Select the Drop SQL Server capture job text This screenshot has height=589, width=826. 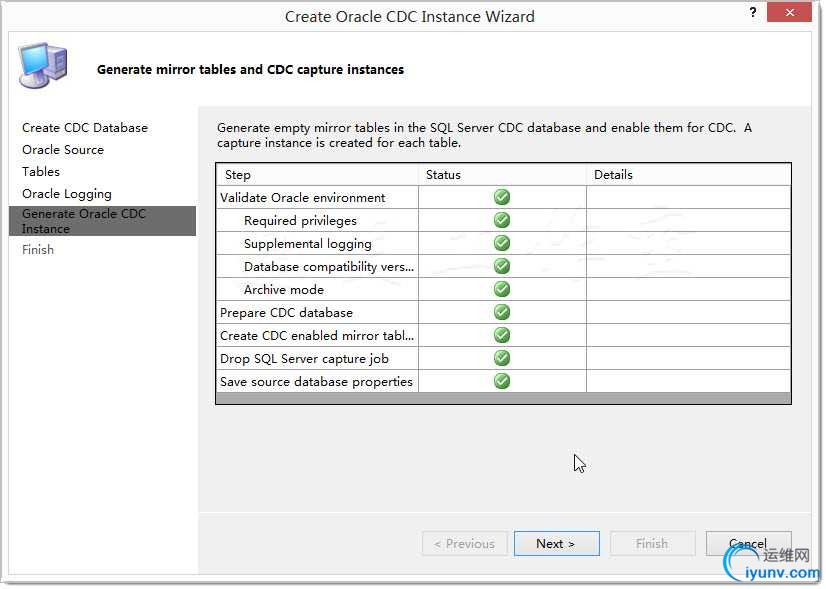304,359
